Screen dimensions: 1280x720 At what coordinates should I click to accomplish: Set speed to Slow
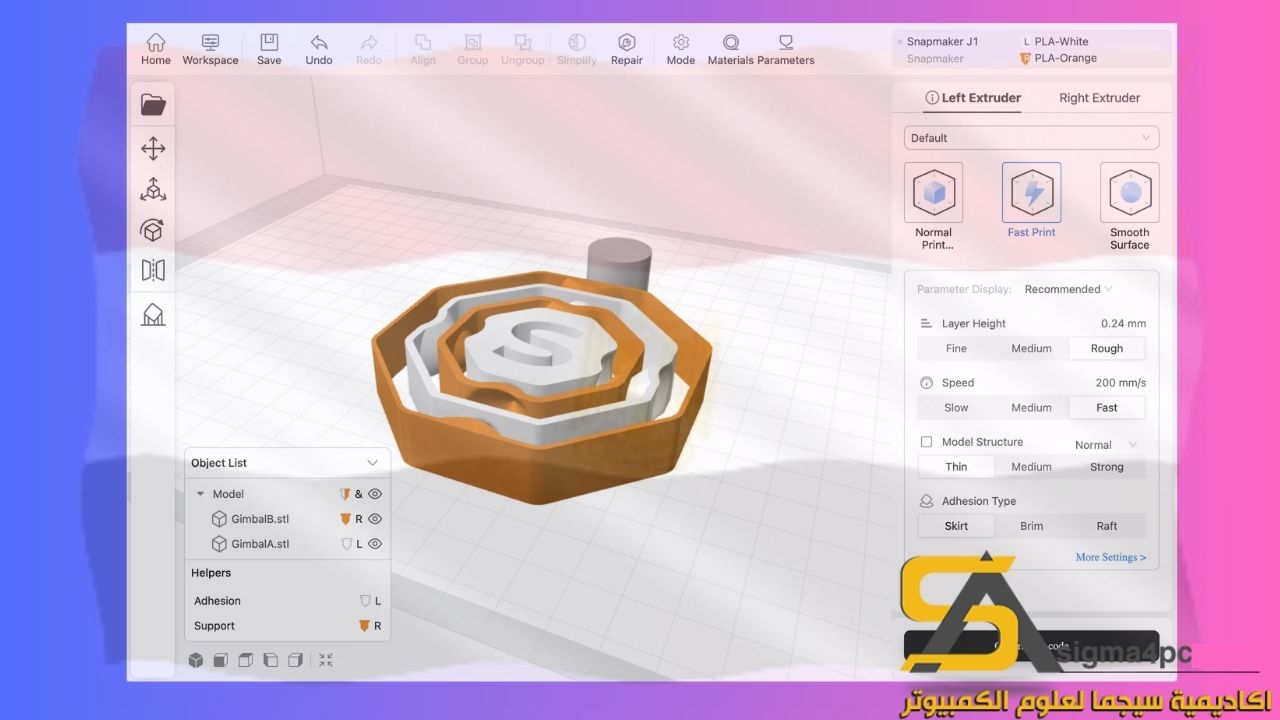(x=956, y=408)
